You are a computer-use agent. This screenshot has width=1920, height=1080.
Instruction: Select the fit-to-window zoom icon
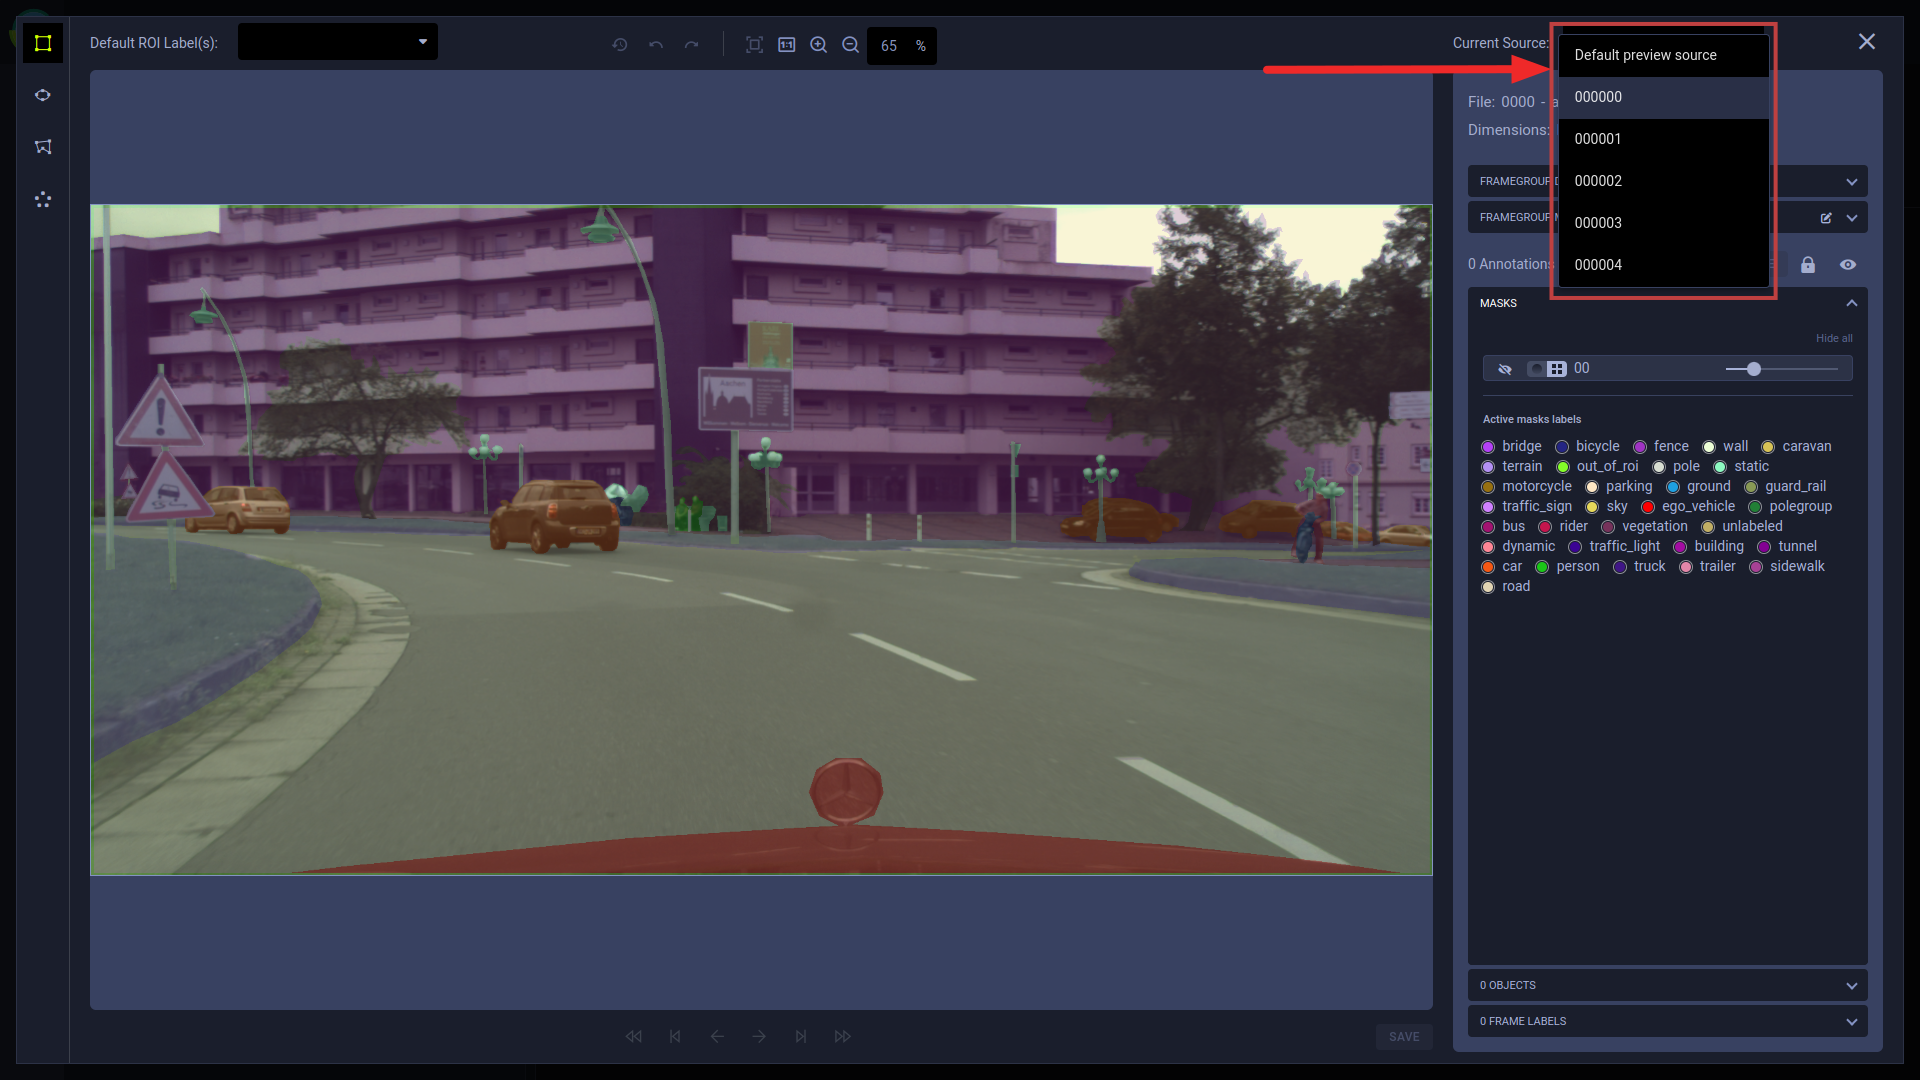pyautogui.click(x=753, y=45)
